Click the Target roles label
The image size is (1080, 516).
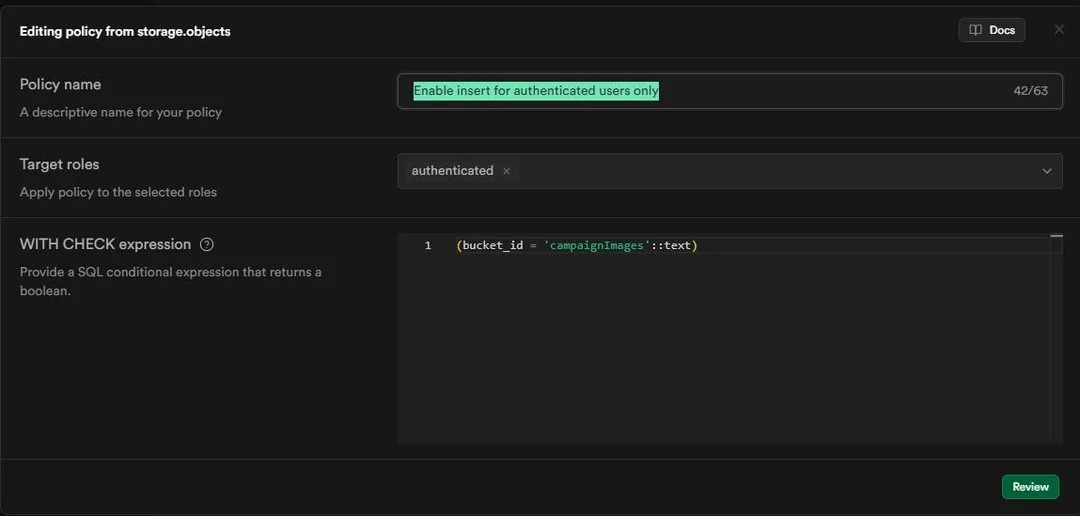pos(60,164)
